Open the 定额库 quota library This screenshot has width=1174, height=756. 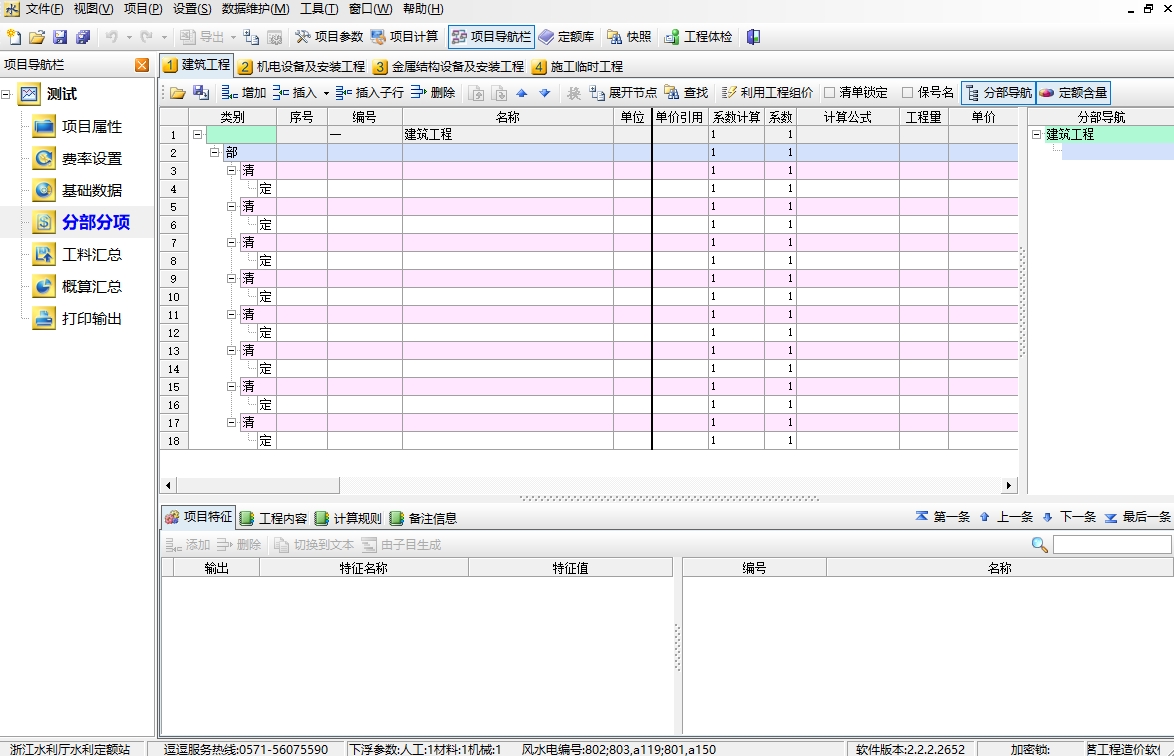567,37
